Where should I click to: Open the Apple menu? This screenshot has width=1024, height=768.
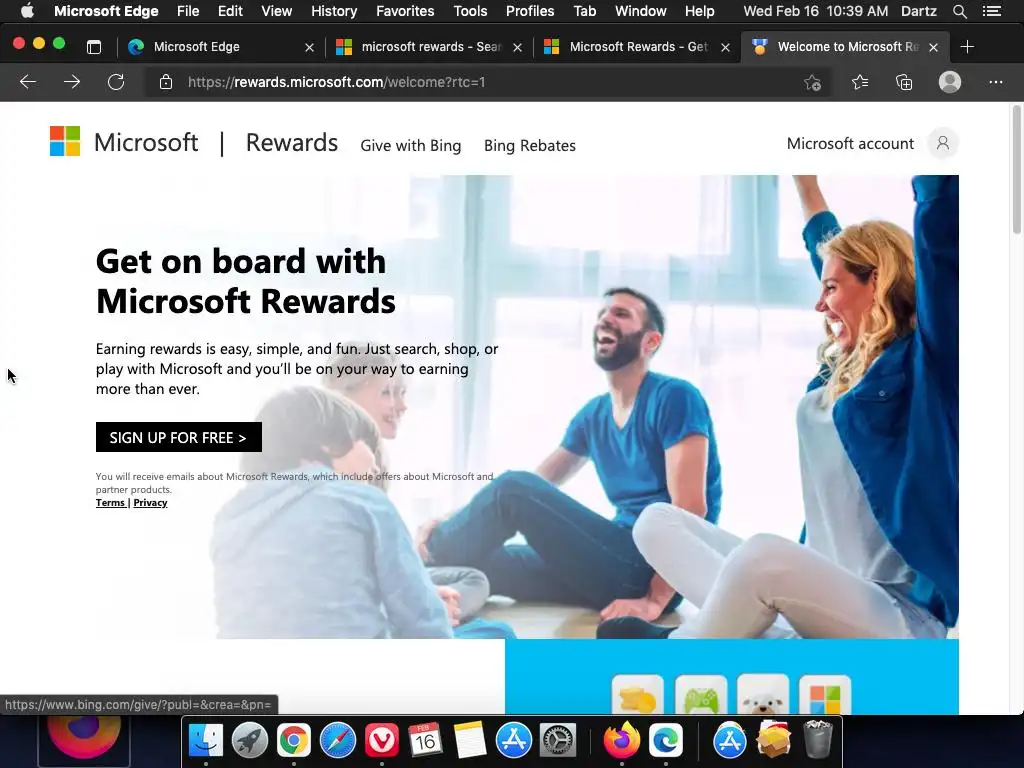27,11
